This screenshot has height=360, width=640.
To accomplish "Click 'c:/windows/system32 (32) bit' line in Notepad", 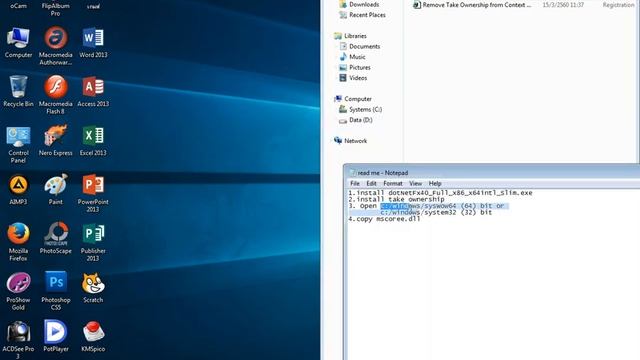I will 436,212.
